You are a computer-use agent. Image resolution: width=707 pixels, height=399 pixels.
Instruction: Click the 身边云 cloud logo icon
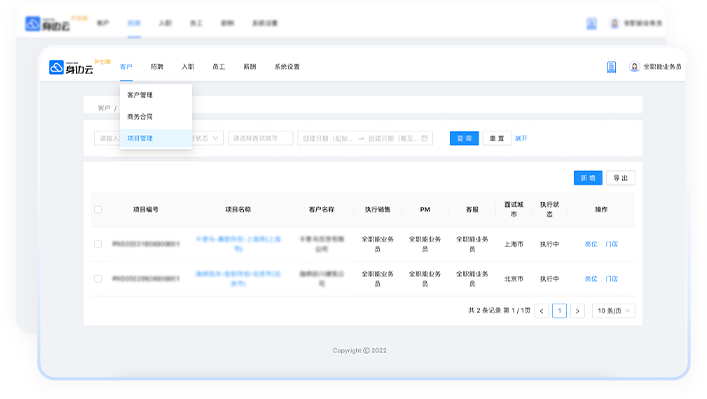(56, 67)
